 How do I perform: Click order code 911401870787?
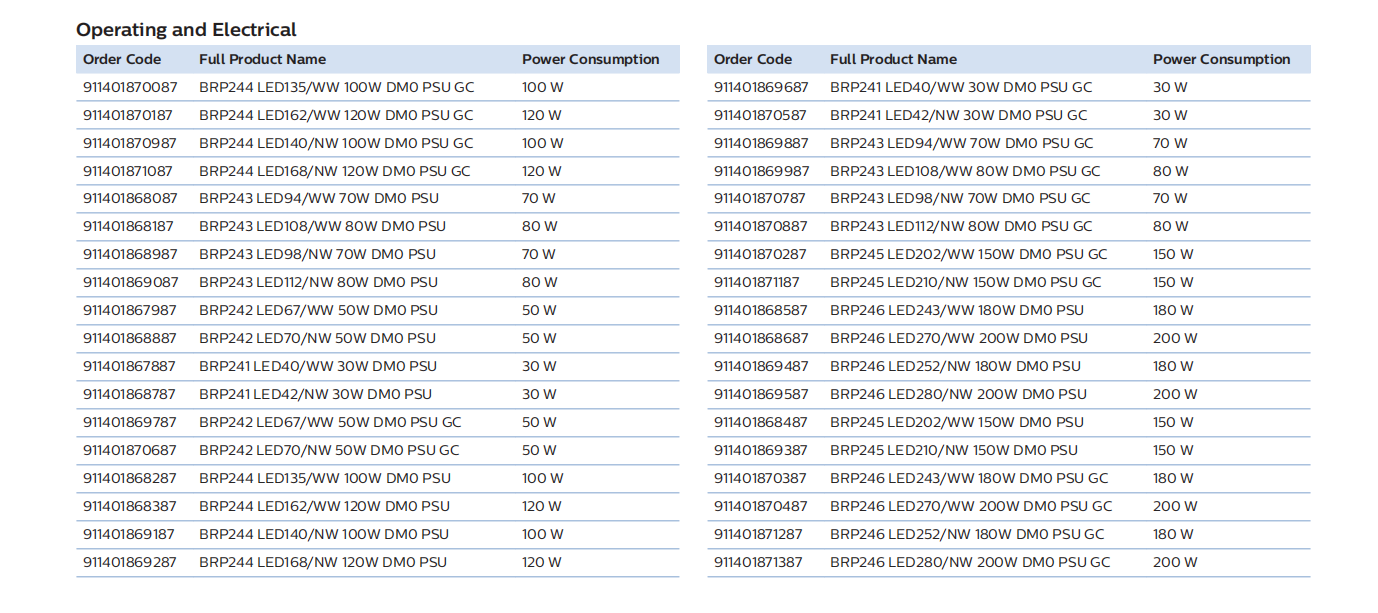(x=761, y=198)
